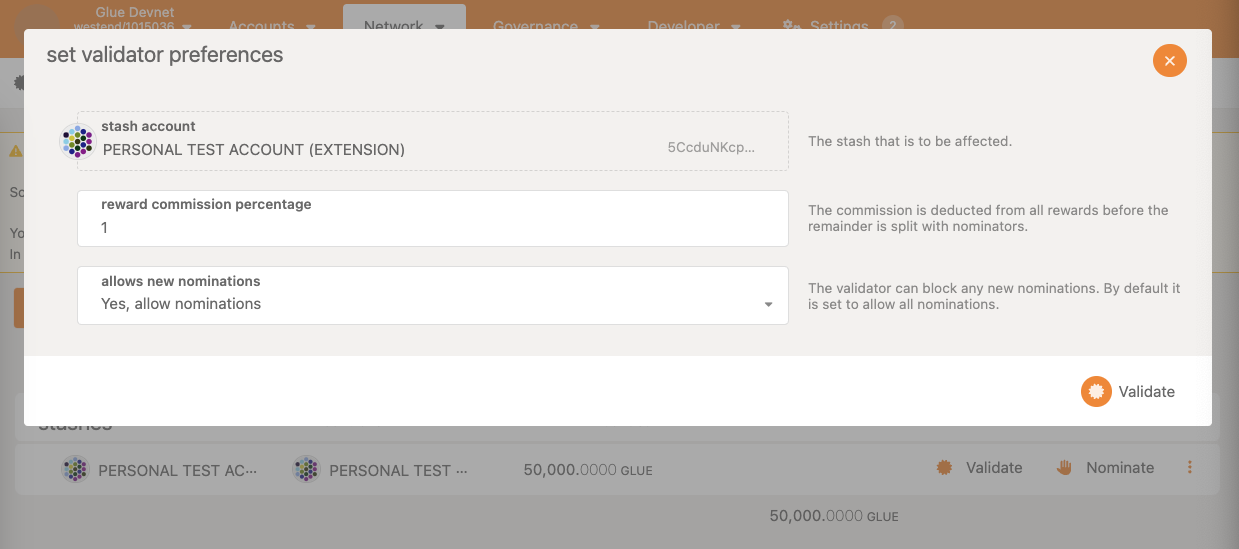1239x549 pixels.
Task: Close the set validator preferences dialog
Action: pos(1169,60)
